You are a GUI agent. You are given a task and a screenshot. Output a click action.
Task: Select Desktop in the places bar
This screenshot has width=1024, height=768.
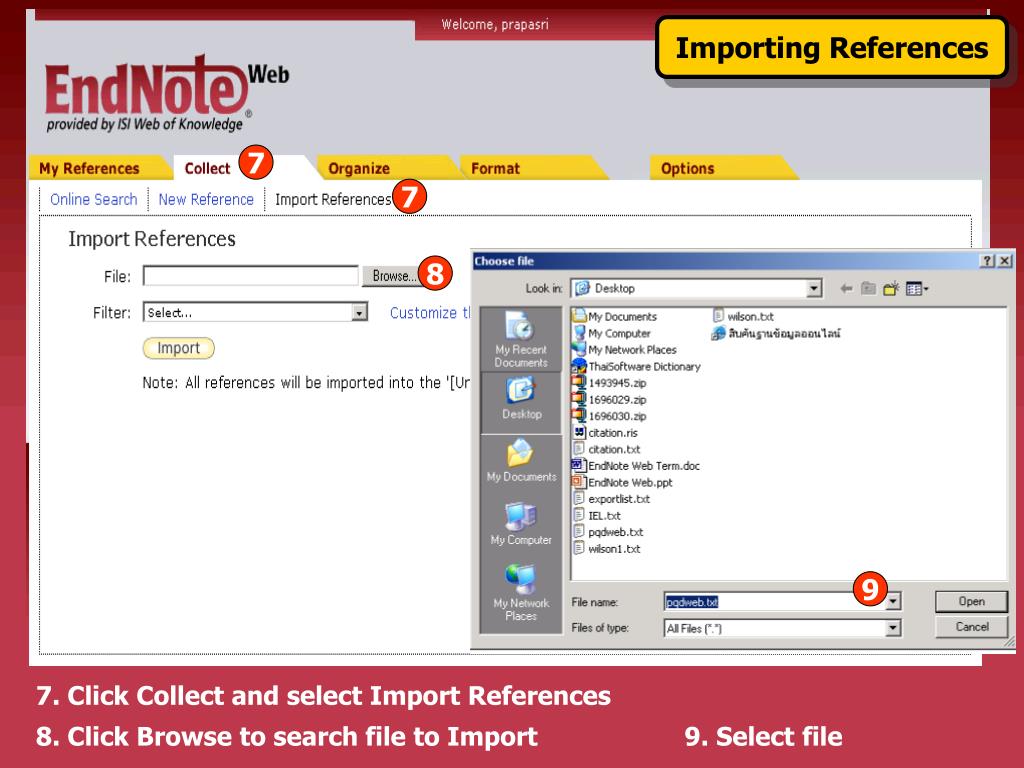[521, 400]
